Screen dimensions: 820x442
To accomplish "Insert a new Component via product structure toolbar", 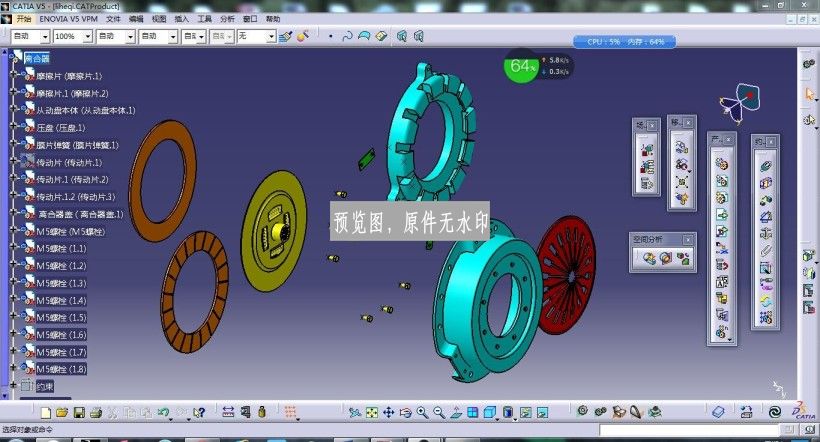I will pyautogui.click(x=722, y=164).
